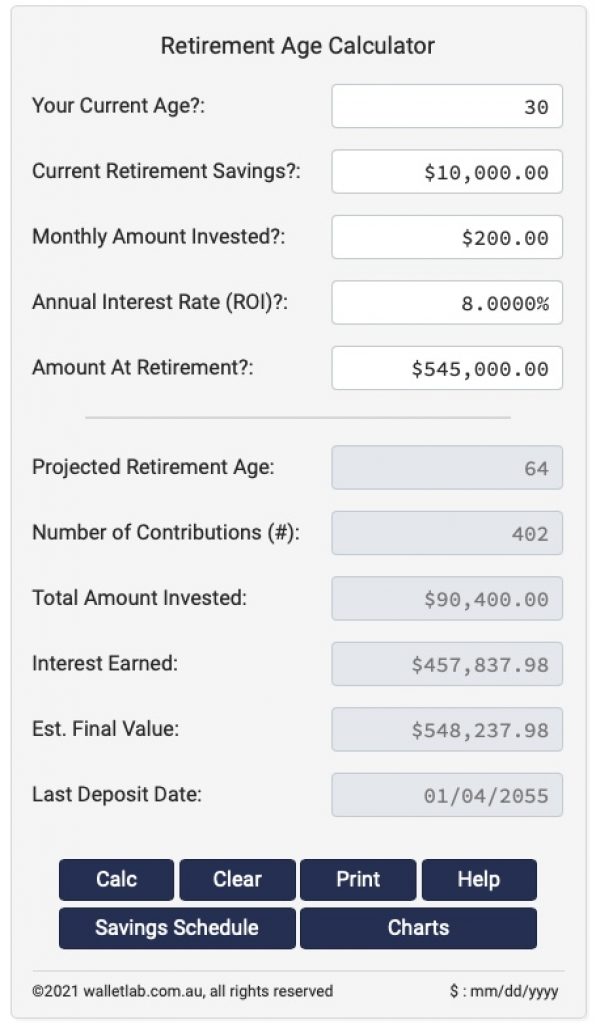Select the Annual Interest Rate field
This screenshot has height=1024, width=596.
pyautogui.click(x=447, y=302)
